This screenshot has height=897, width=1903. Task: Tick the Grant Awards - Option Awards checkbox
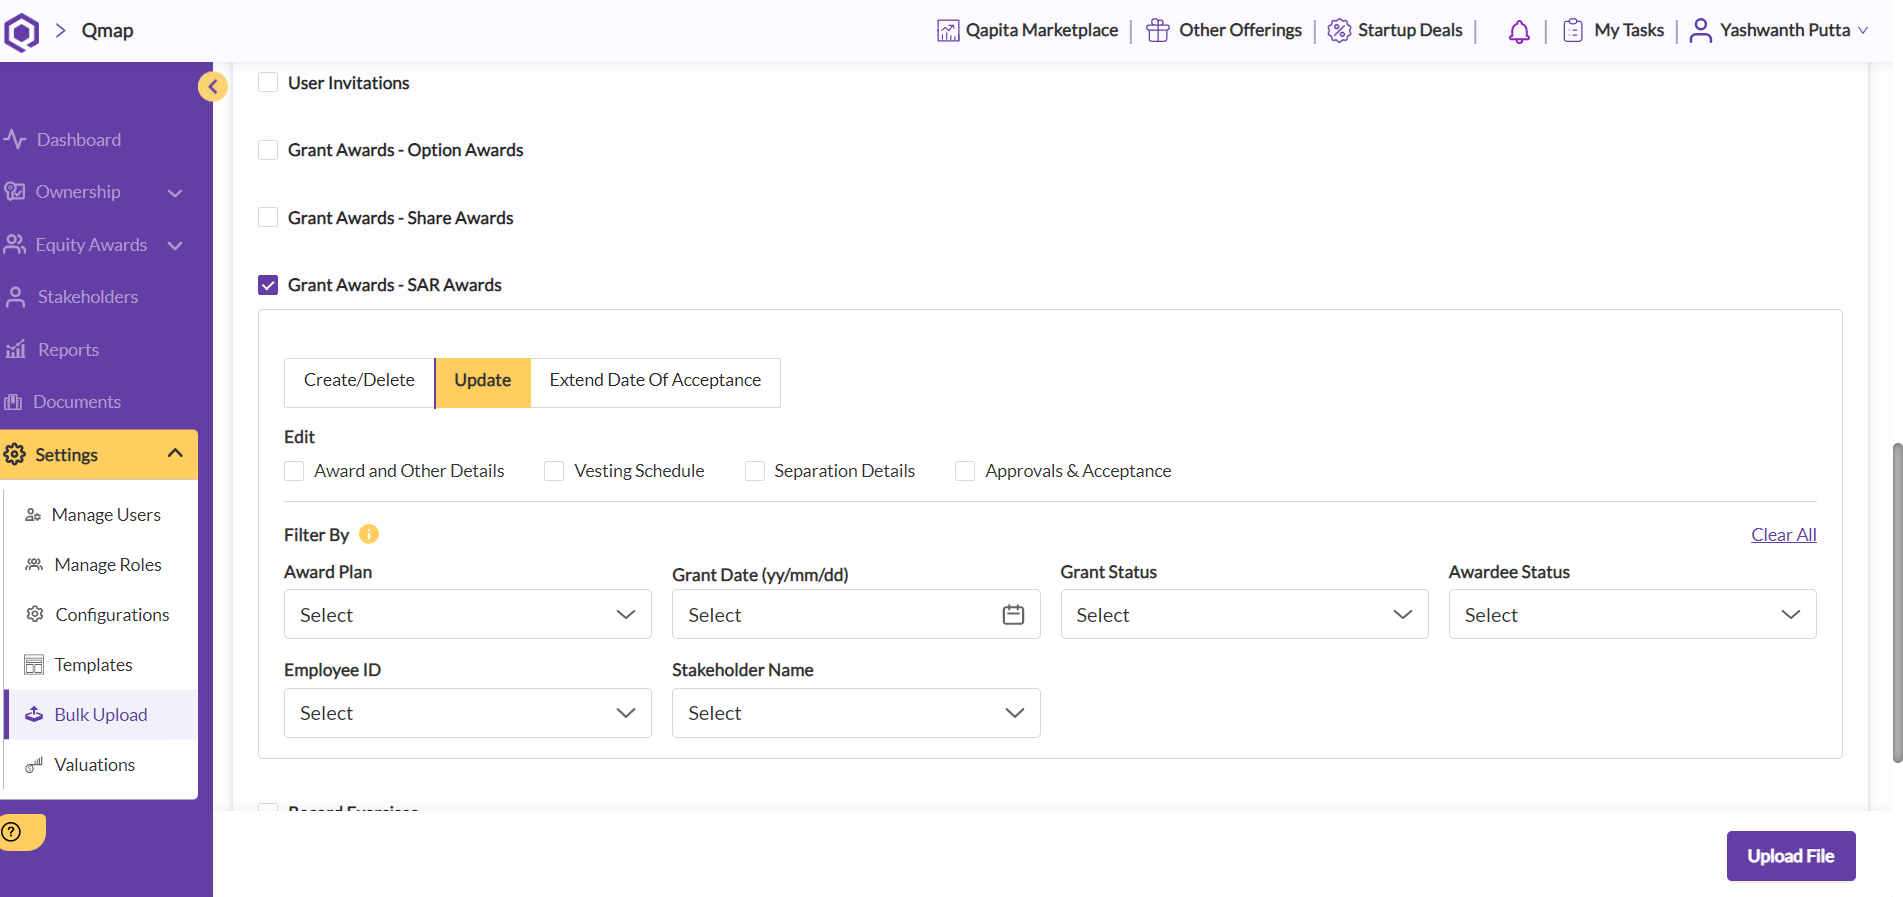[x=268, y=150]
